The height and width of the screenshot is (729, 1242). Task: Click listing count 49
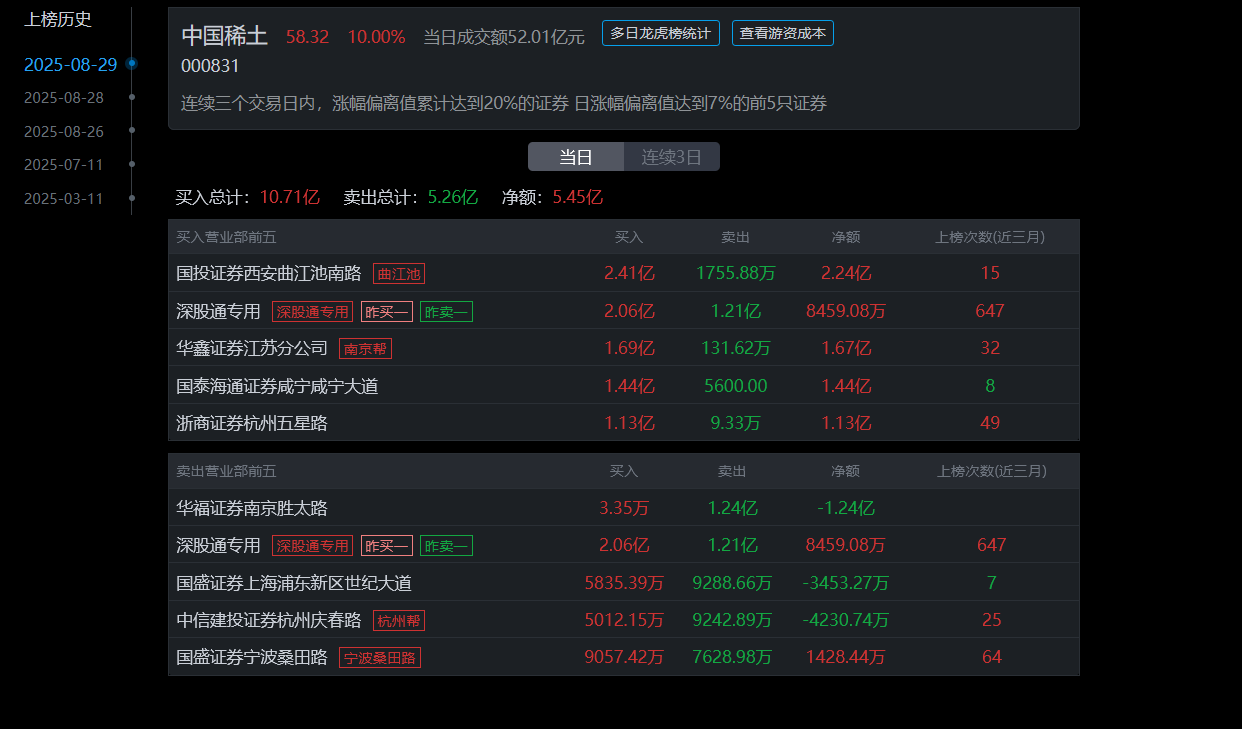(990, 423)
